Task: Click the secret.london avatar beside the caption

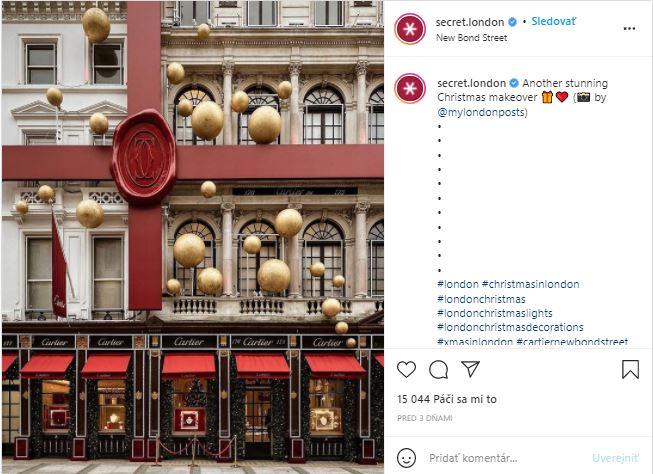Action: (x=410, y=88)
